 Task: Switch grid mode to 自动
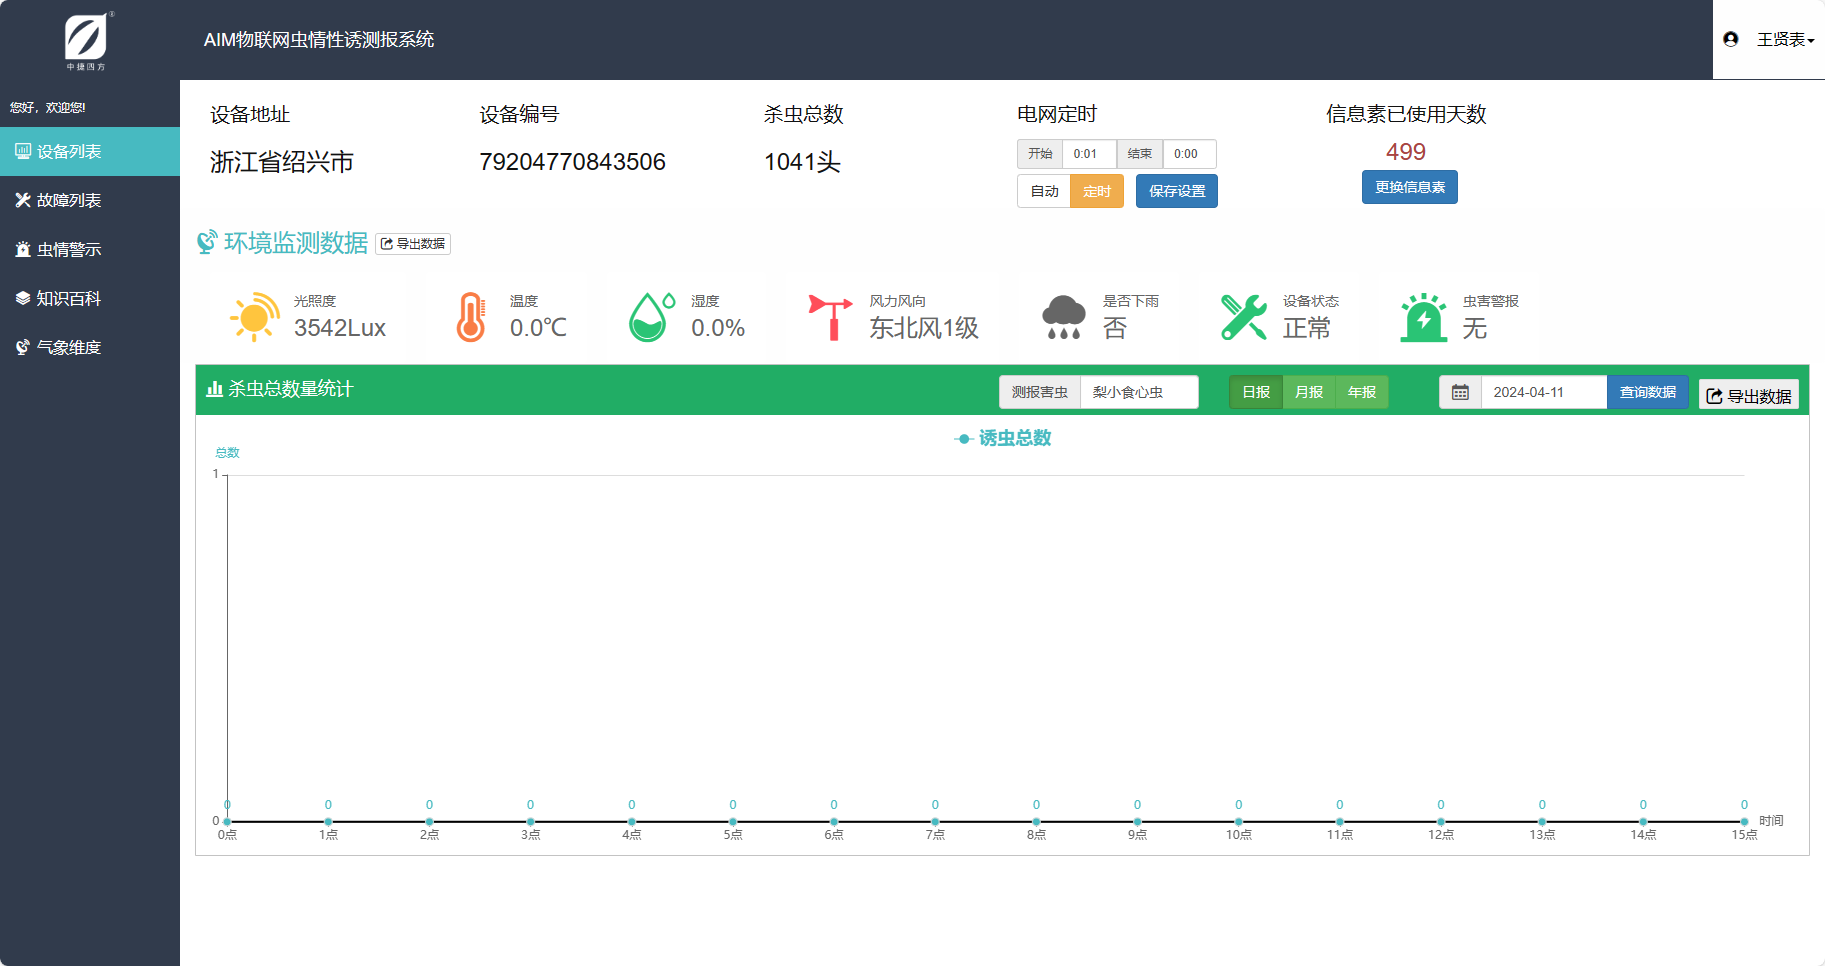(1044, 191)
